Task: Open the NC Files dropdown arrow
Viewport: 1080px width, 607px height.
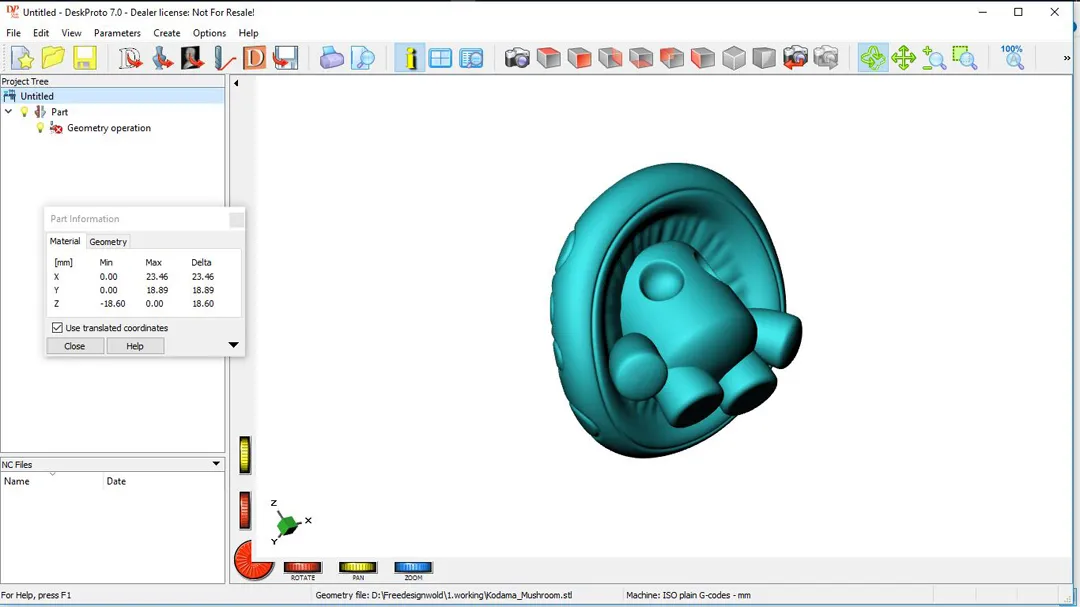Action: point(216,464)
